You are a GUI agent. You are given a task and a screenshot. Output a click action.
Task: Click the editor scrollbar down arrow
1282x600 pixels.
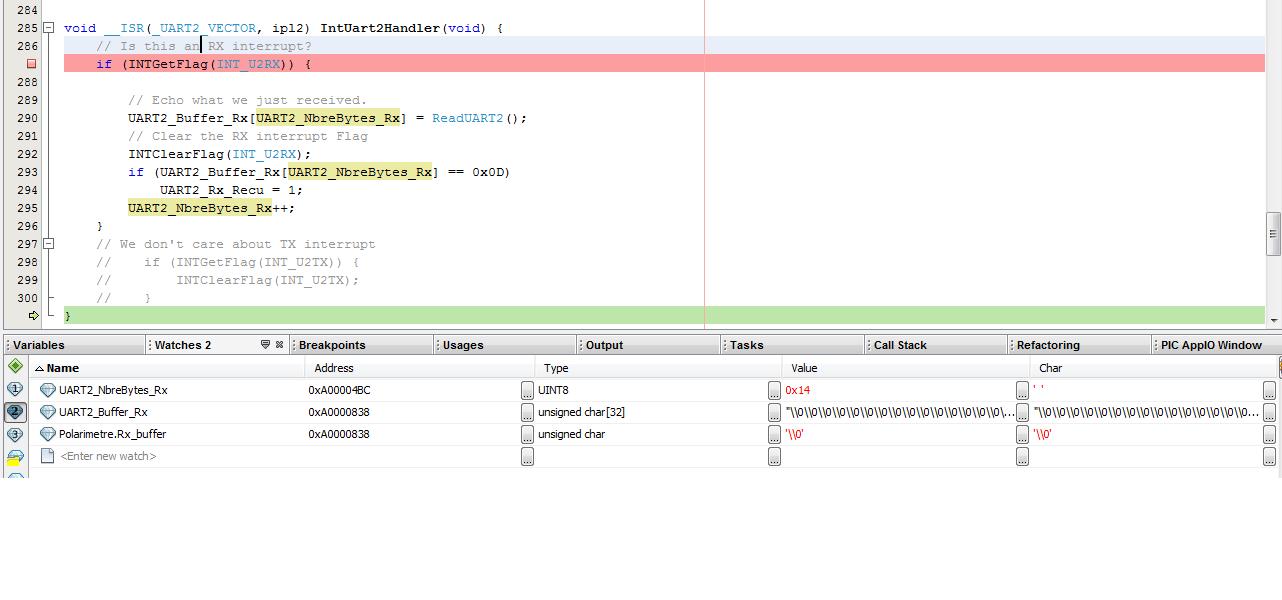coord(1274,320)
